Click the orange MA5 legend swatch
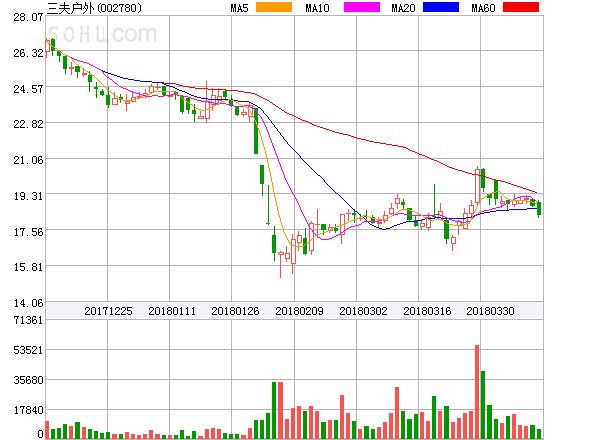Screen dimensions: 600x440 (274, 7)
